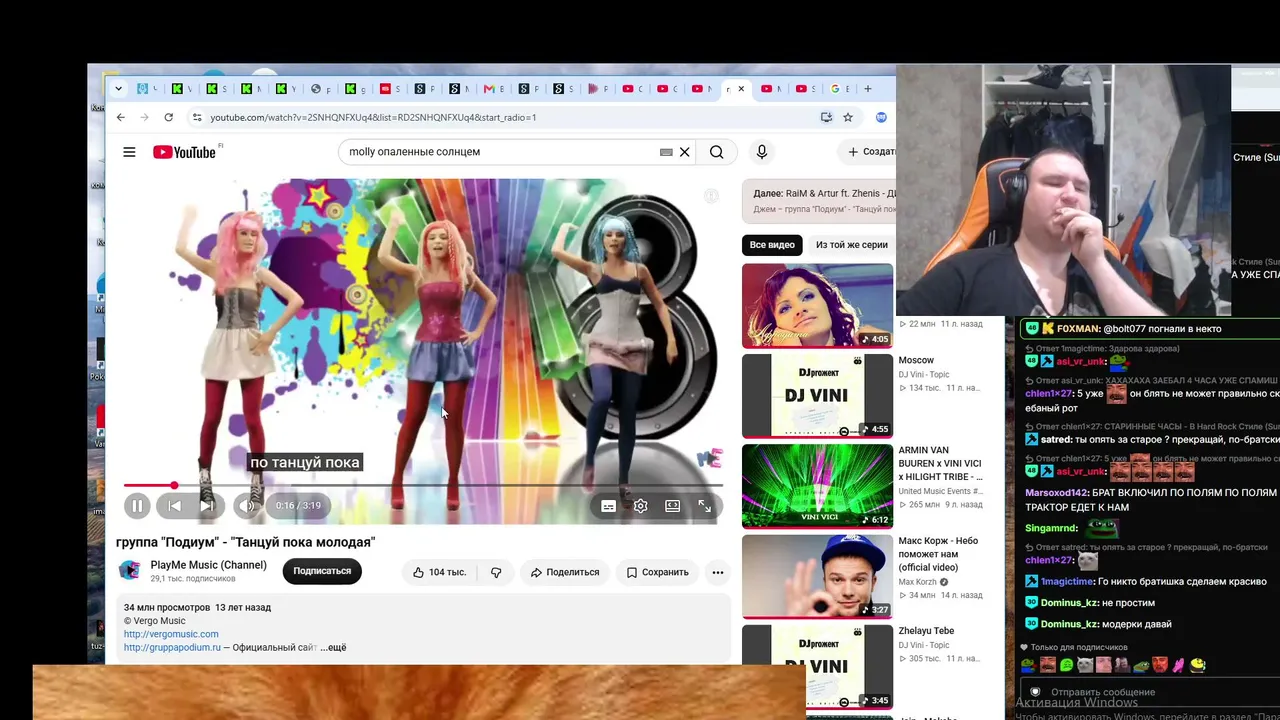Open the Zhelayu Tebe video thumbnail
The image size is (1280, 720).
coord(817,667)
